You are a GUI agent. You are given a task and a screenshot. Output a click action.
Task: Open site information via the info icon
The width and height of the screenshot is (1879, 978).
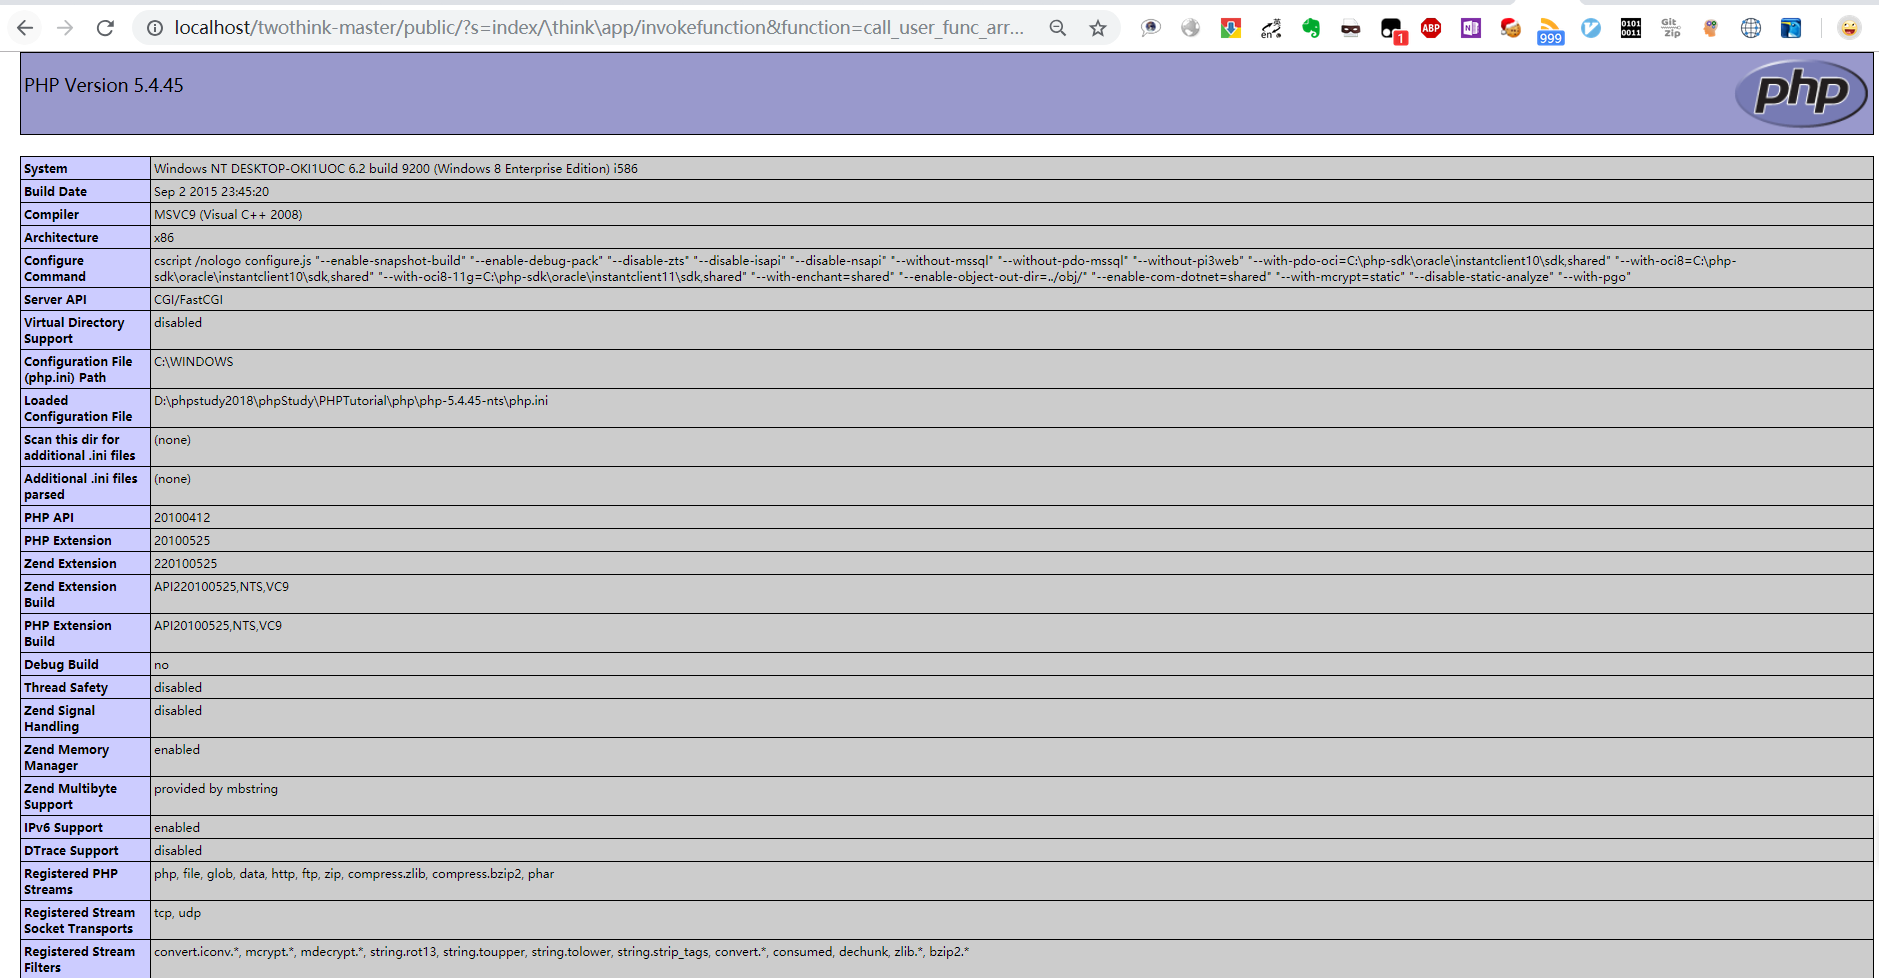point(154,27)
